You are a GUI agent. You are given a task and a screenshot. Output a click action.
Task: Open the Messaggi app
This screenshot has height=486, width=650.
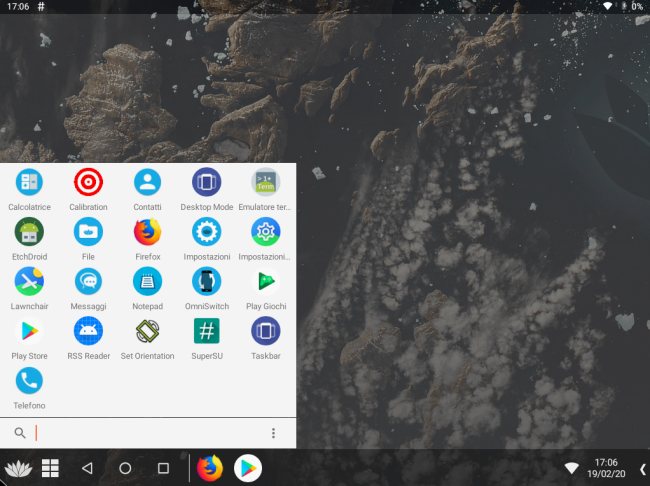[88, 282]
